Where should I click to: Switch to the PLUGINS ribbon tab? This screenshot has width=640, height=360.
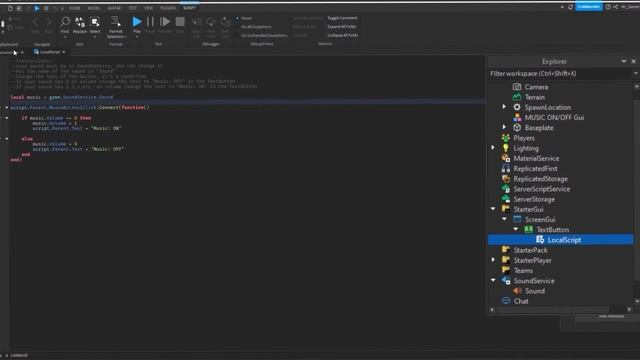(168, 8)
